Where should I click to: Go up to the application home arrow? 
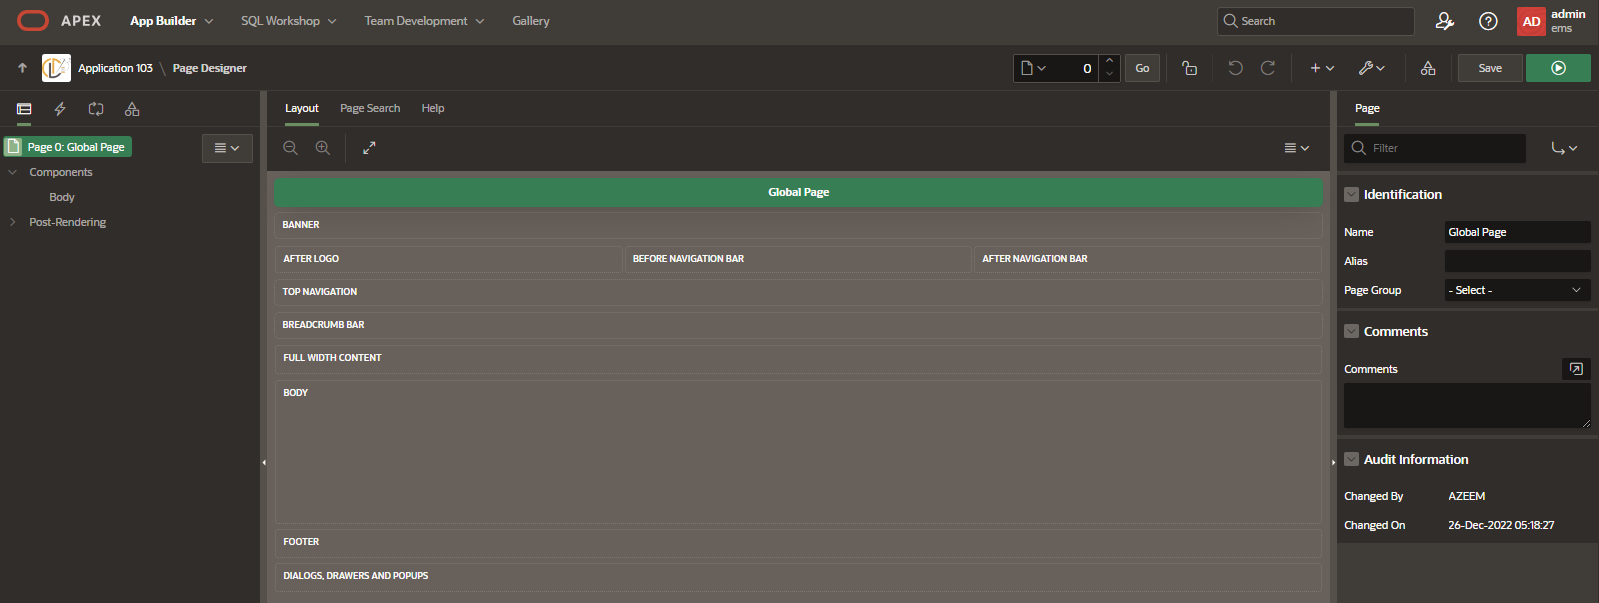tap(22, 68)
